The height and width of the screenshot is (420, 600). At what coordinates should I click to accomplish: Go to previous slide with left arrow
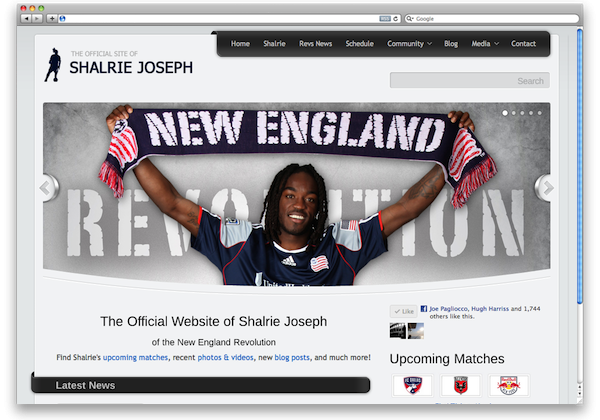48,187
